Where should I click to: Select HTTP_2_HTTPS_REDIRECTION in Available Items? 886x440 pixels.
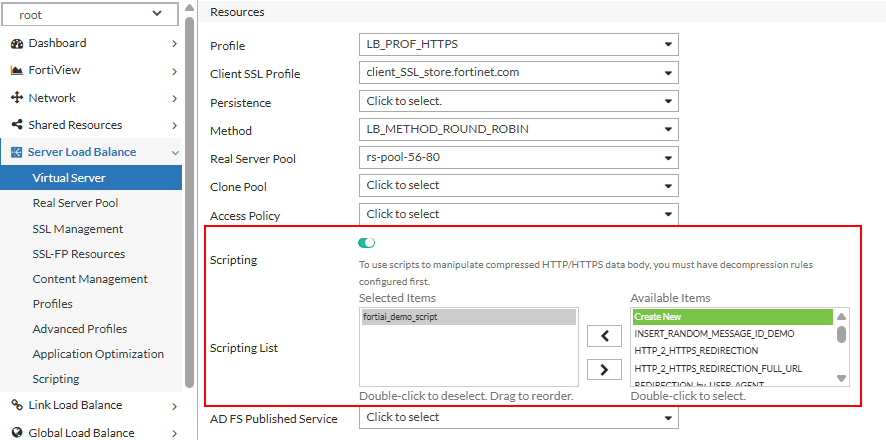point(696,351)
